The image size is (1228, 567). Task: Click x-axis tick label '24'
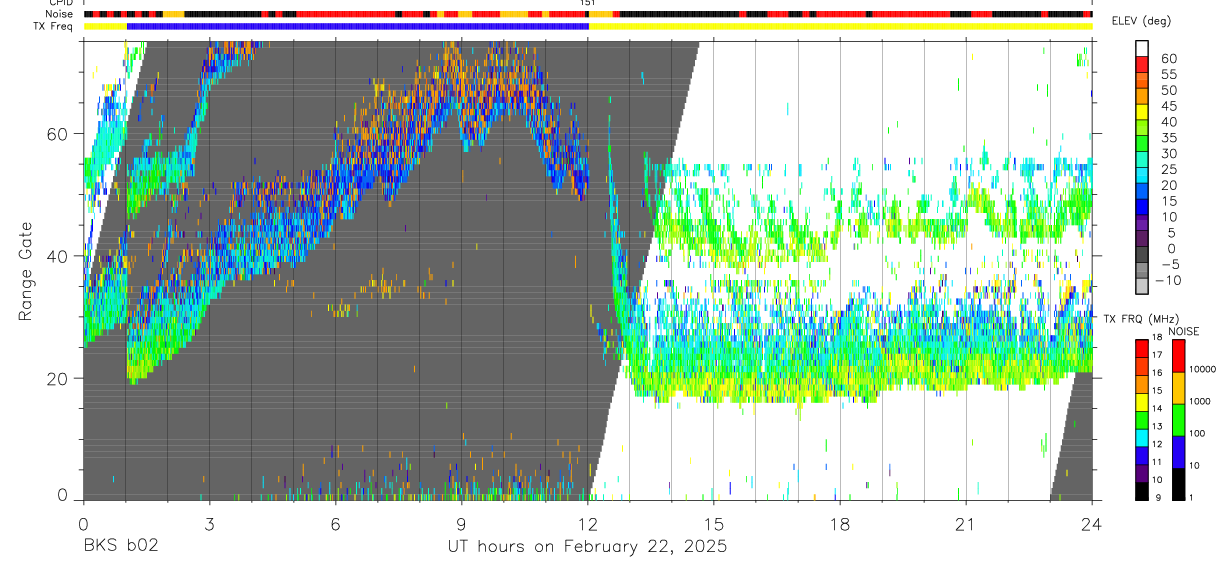1092,524
